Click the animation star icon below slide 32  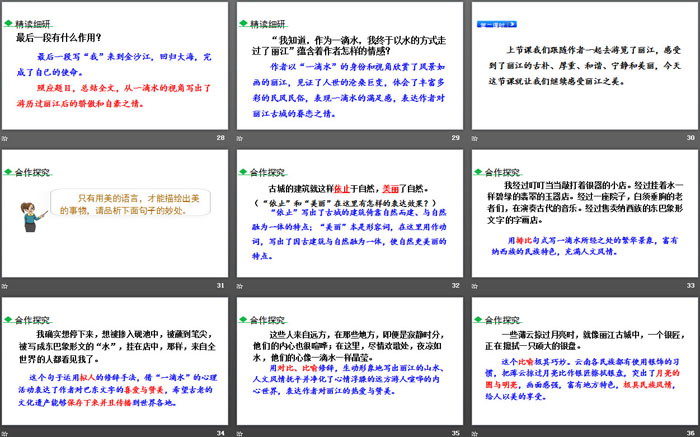point(240,285)
